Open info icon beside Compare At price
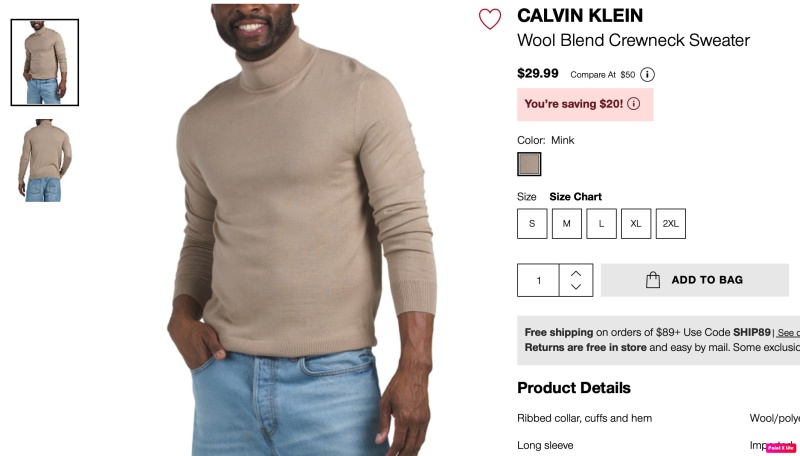The width and height of the screenshot is (800, 456). 647,74
